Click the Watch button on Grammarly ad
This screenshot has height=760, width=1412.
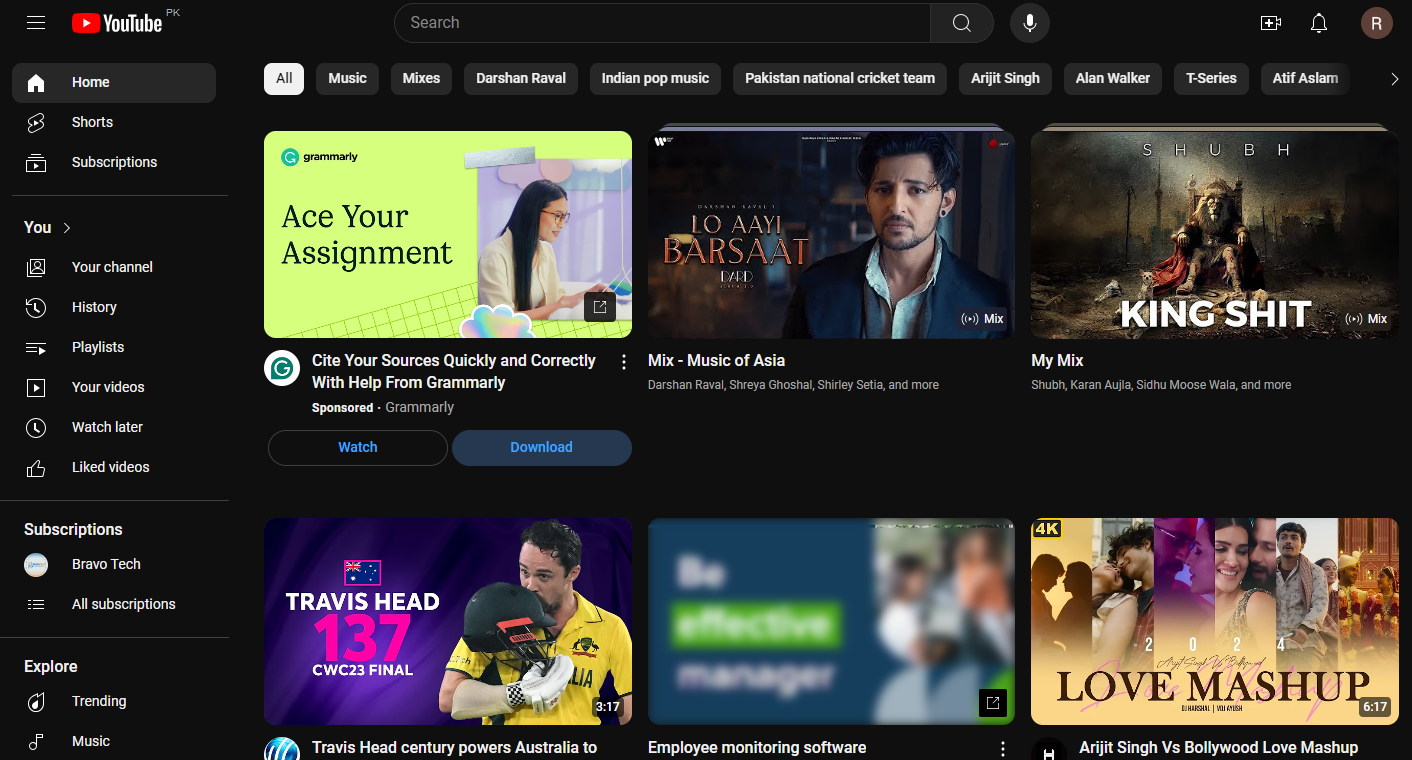[x=358, y=448]
